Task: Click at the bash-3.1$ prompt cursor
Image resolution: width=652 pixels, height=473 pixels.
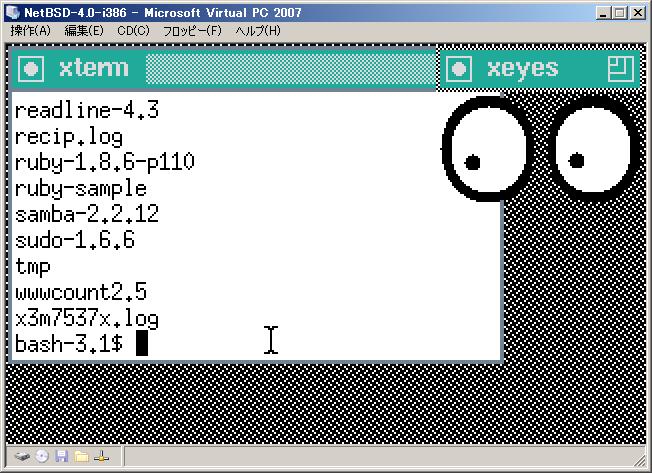Action: click(x=142, y=344)
